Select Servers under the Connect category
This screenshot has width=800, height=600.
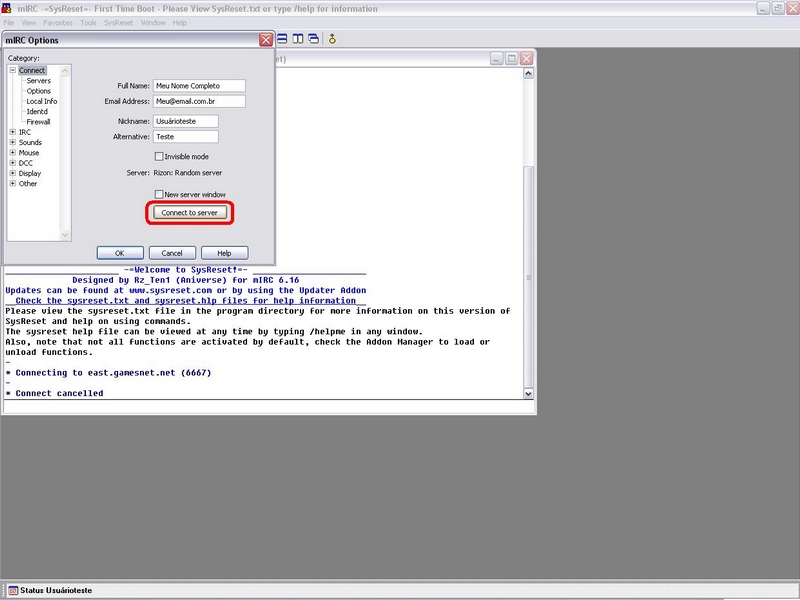click(38, 81)
